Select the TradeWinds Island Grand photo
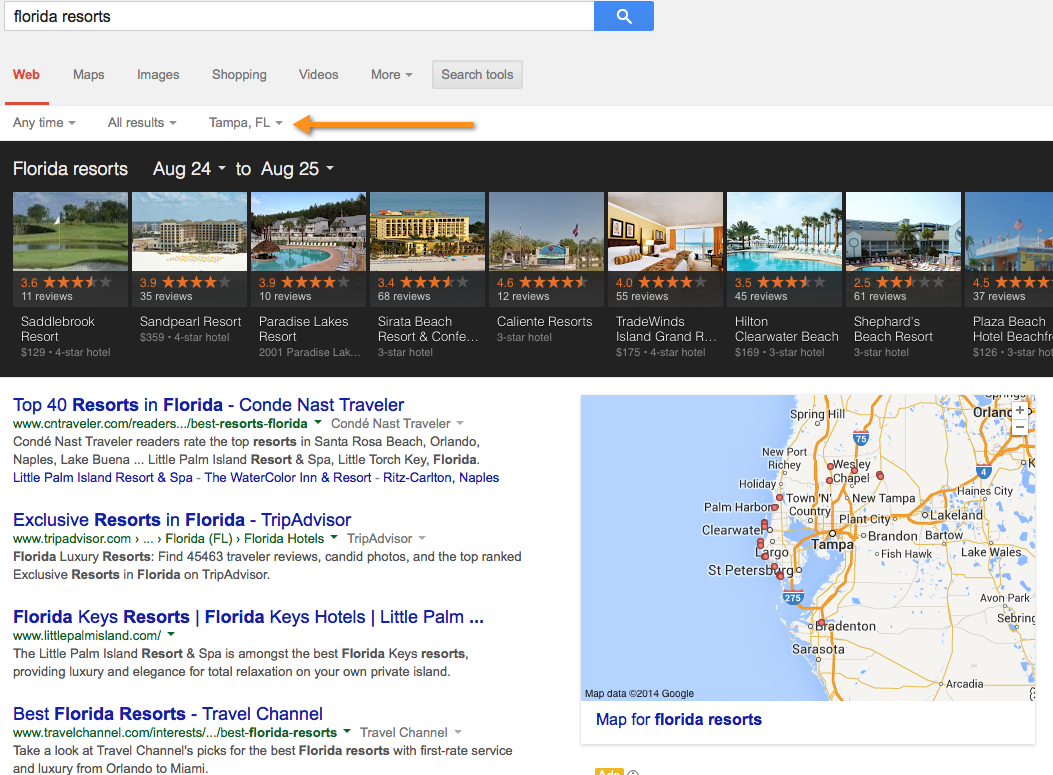 pos(665,231)
